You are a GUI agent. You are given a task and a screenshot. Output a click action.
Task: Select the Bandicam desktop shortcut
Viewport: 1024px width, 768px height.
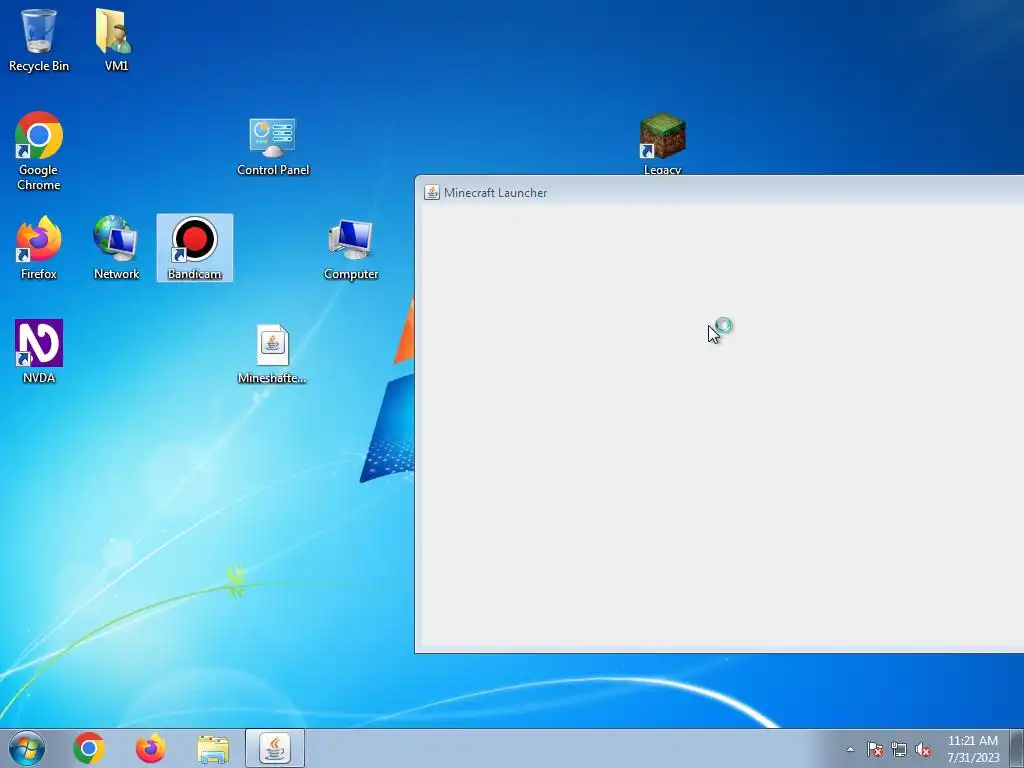(x=195, y=248)
